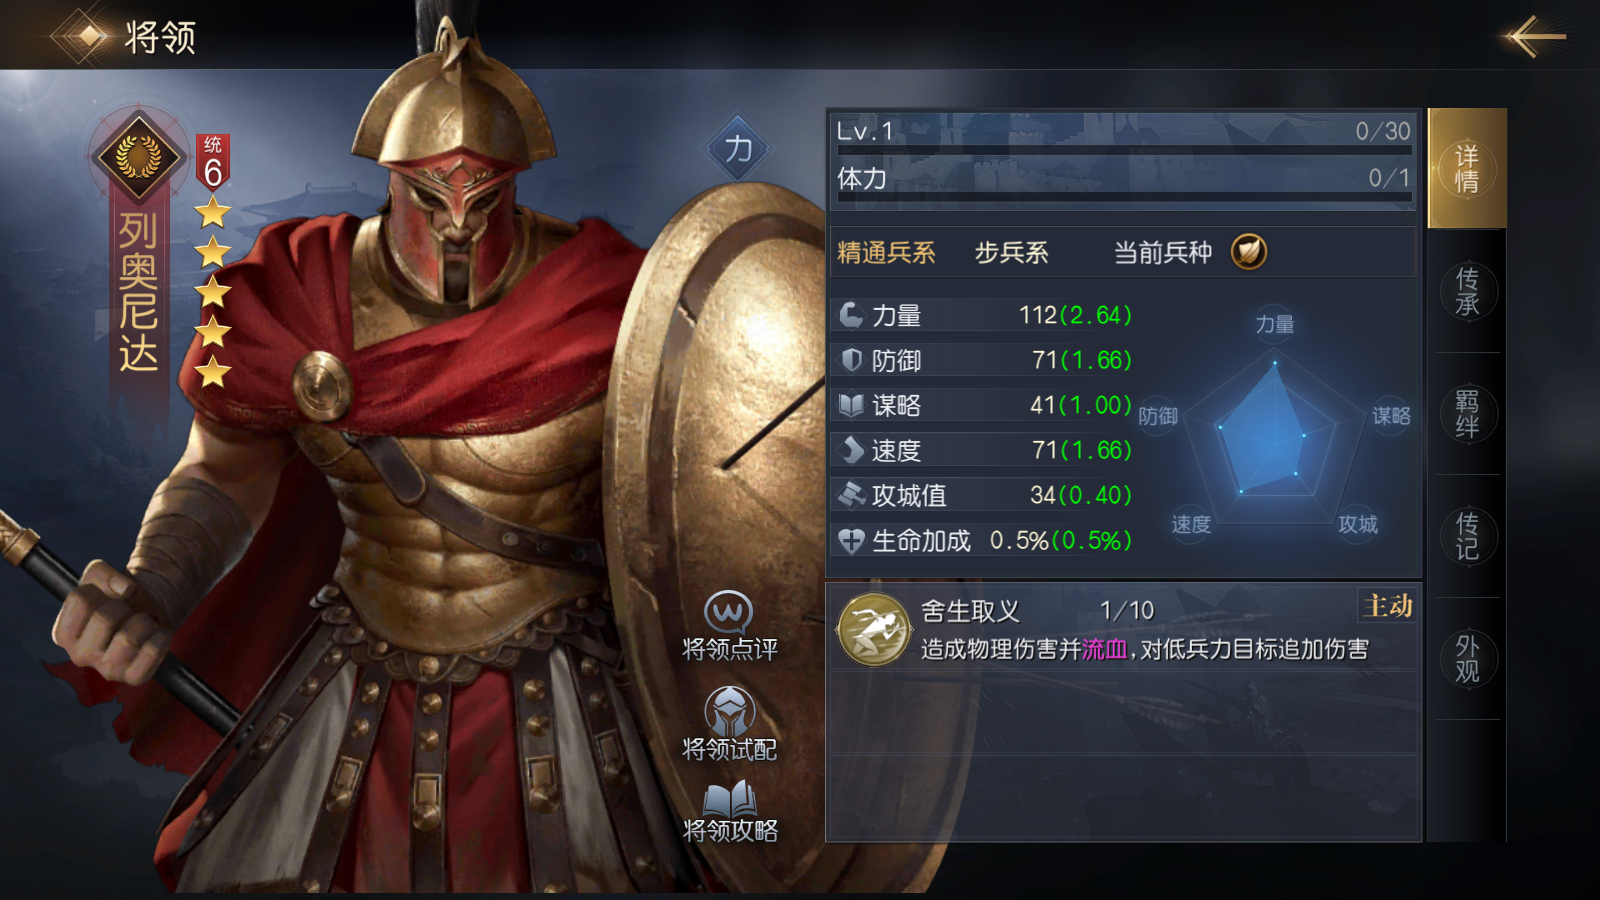1600x900 pixels.
Task: Tap the 舍生取义 skill icon
Action: [x=874, y=630]
